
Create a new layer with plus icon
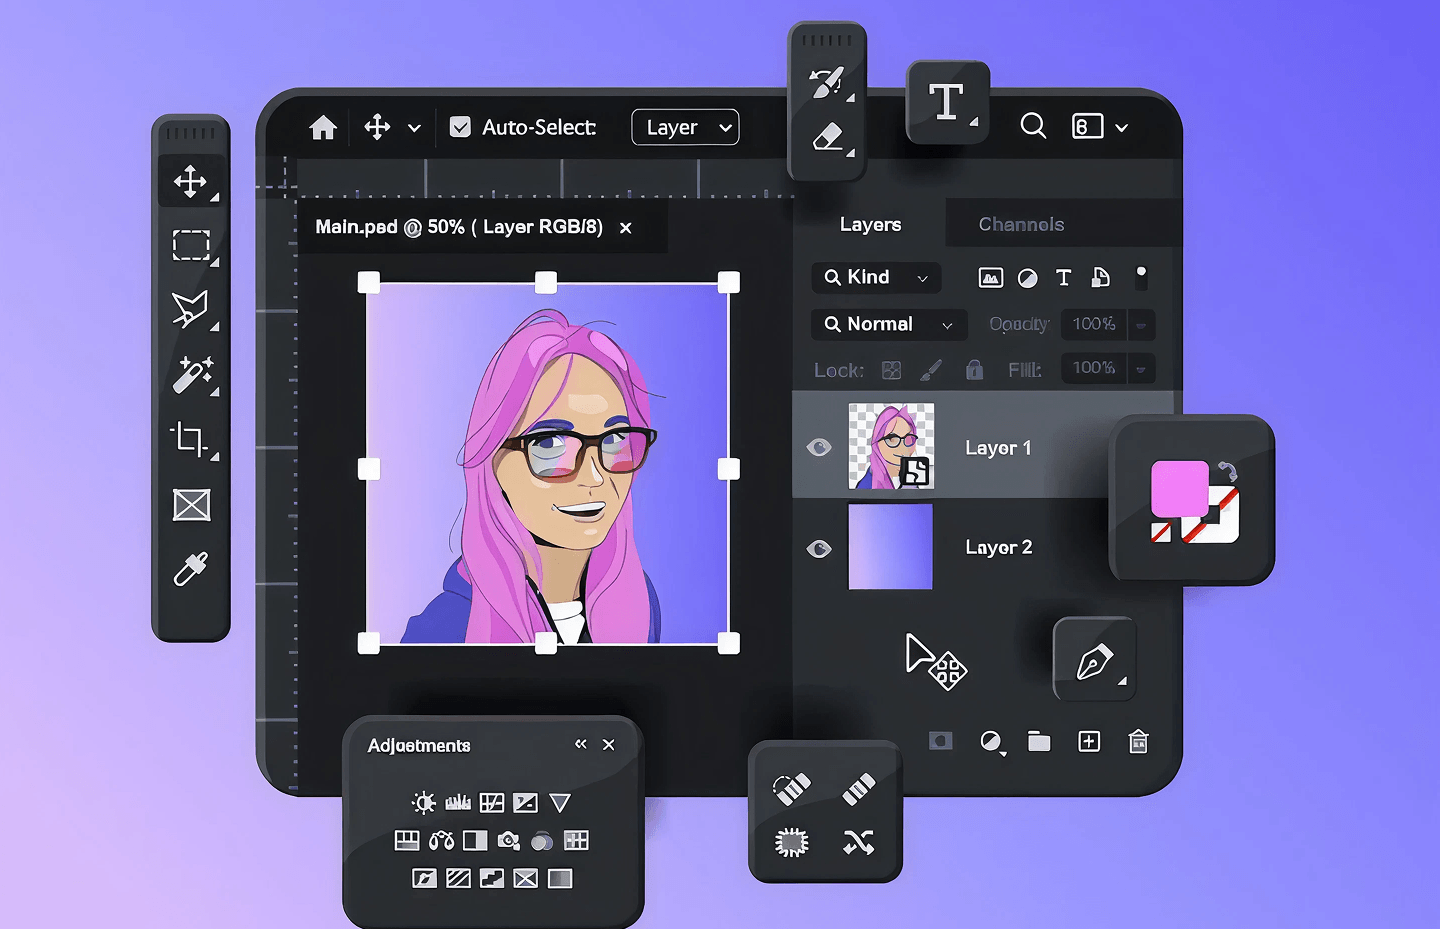point(1089,741)
